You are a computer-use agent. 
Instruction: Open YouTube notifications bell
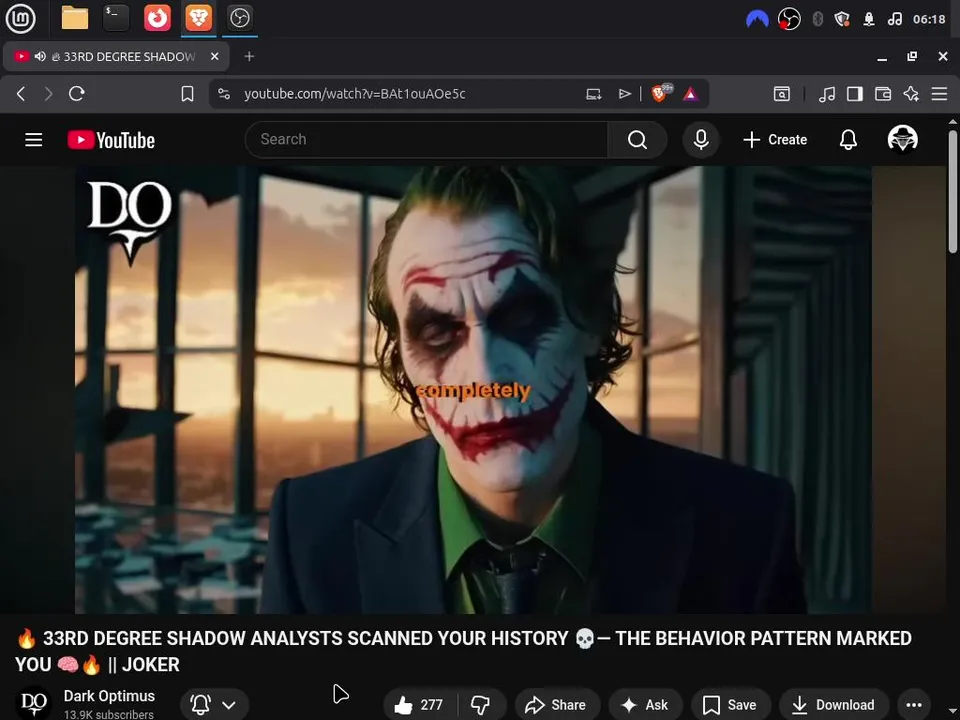pos(848,140)
